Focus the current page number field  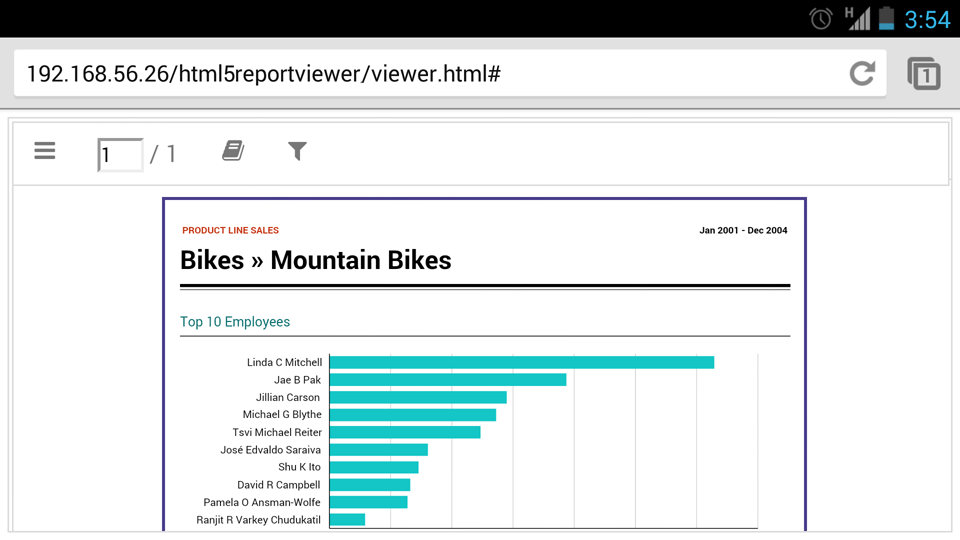pos(120,155)
